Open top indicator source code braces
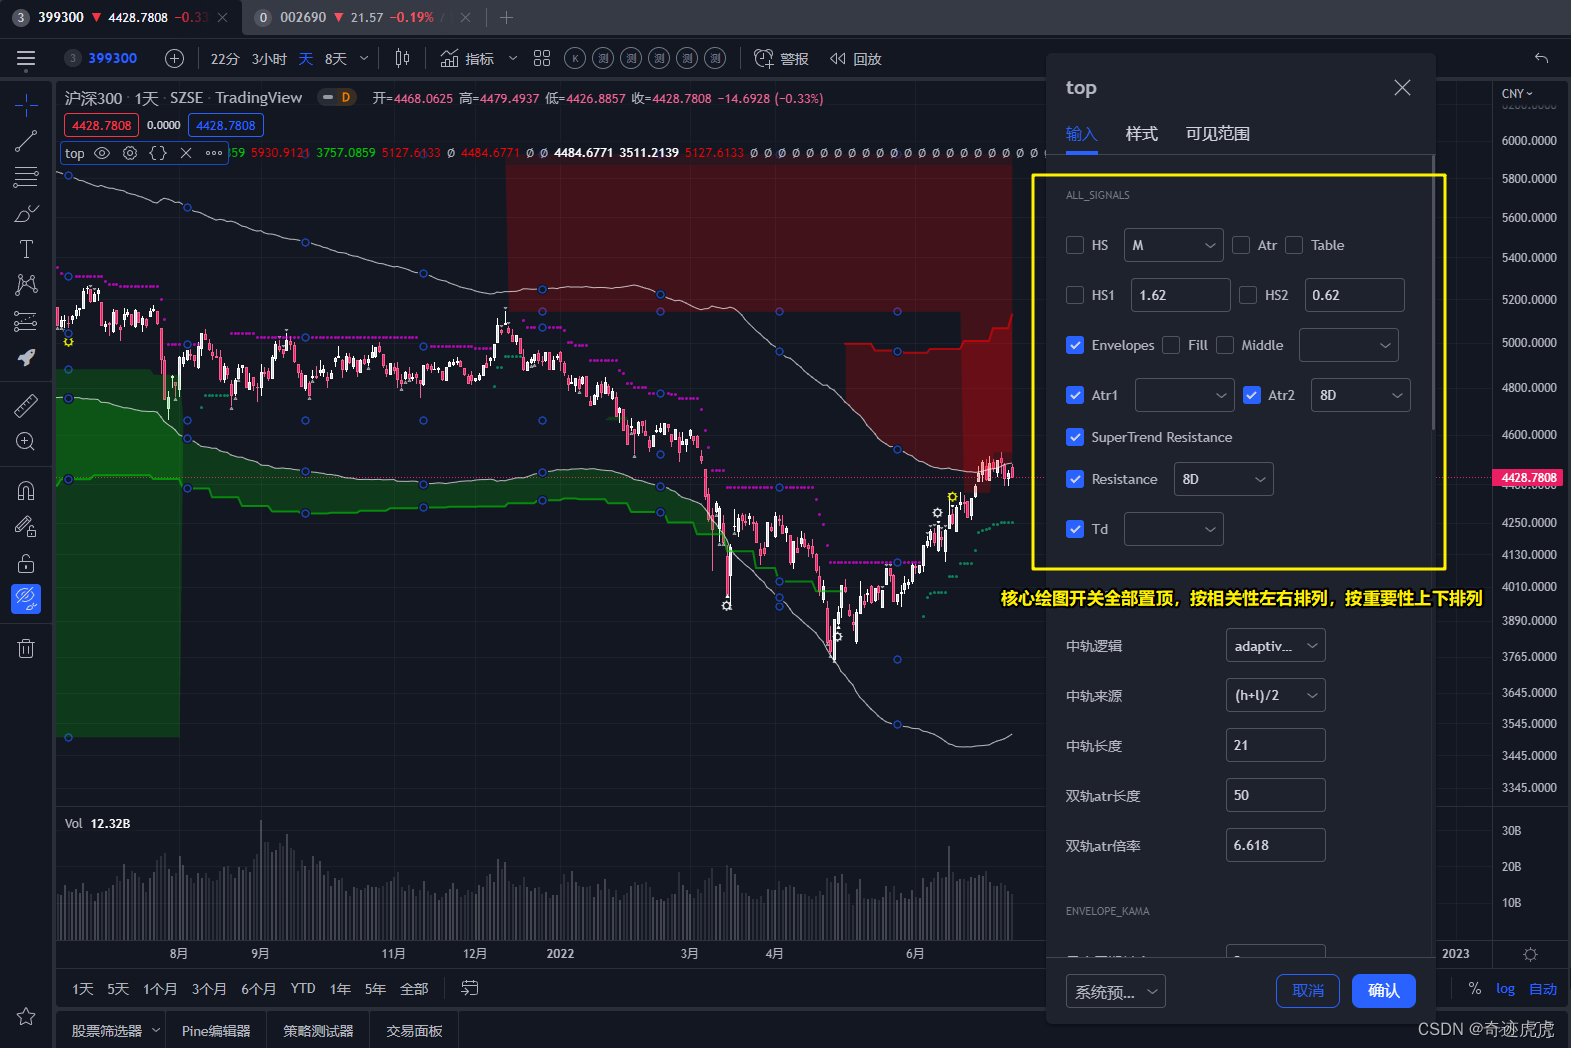 tap(158, 153)
